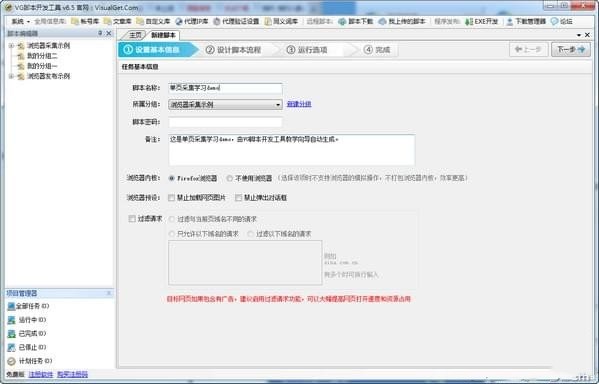Click the 注册软件 link

pos(41,374)
